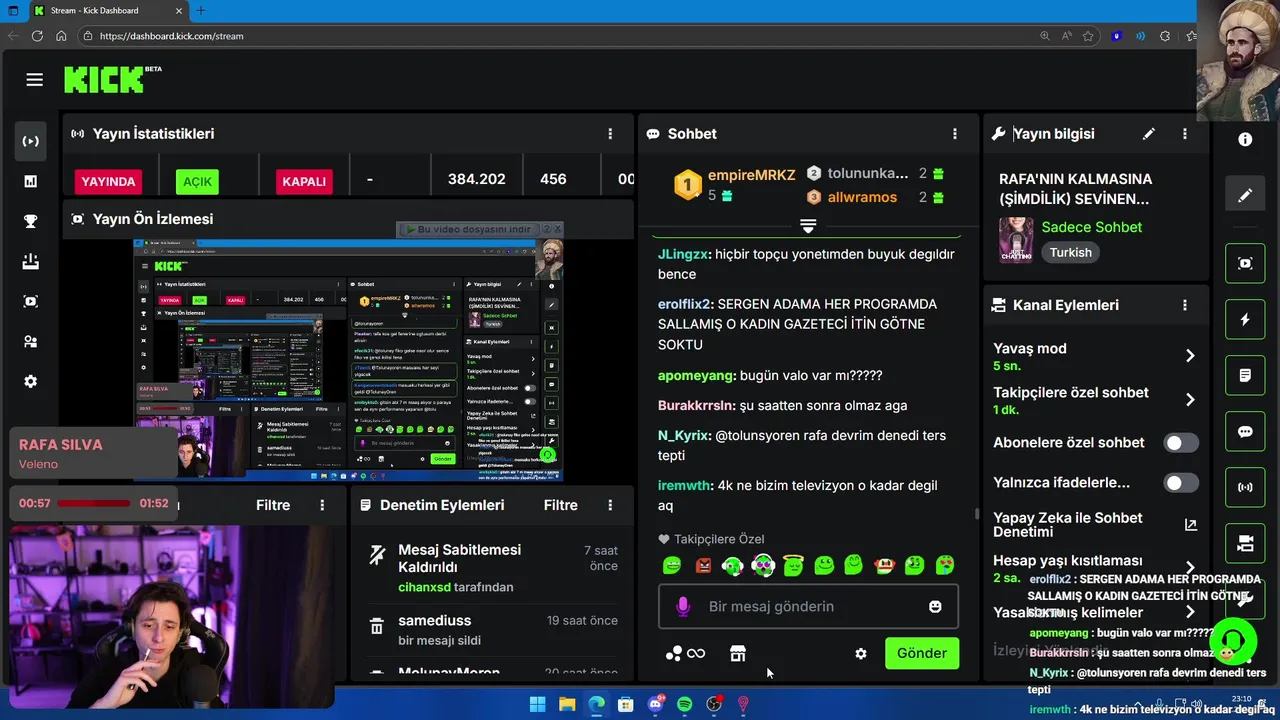
Task: Pick the green emote with headphones and purple eyes
Action: (763, 566)
